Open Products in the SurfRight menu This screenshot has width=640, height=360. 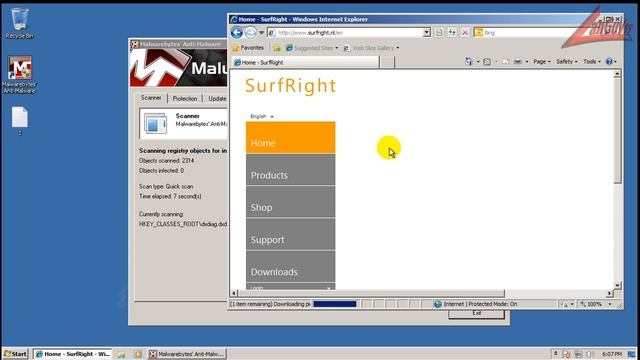[291, 170]
